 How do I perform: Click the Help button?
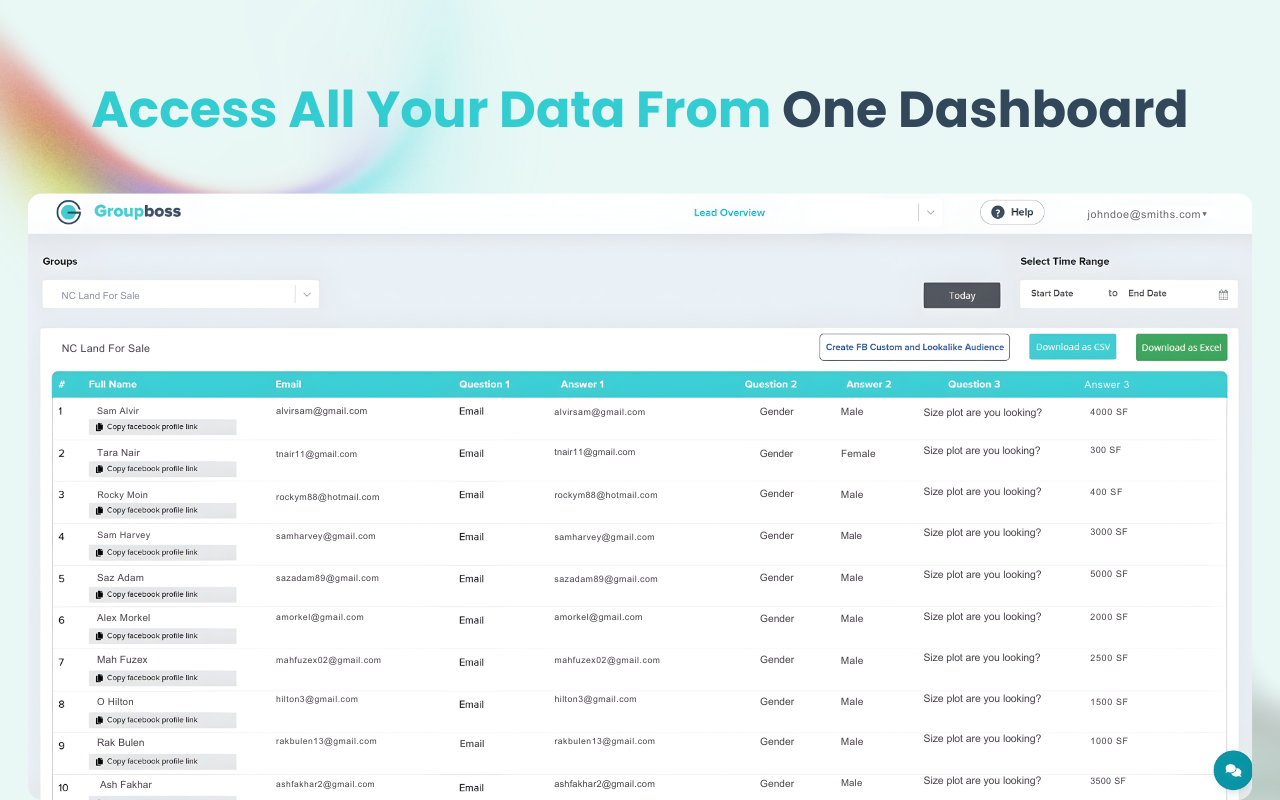pyautogui.click(x=1012, y=212)
